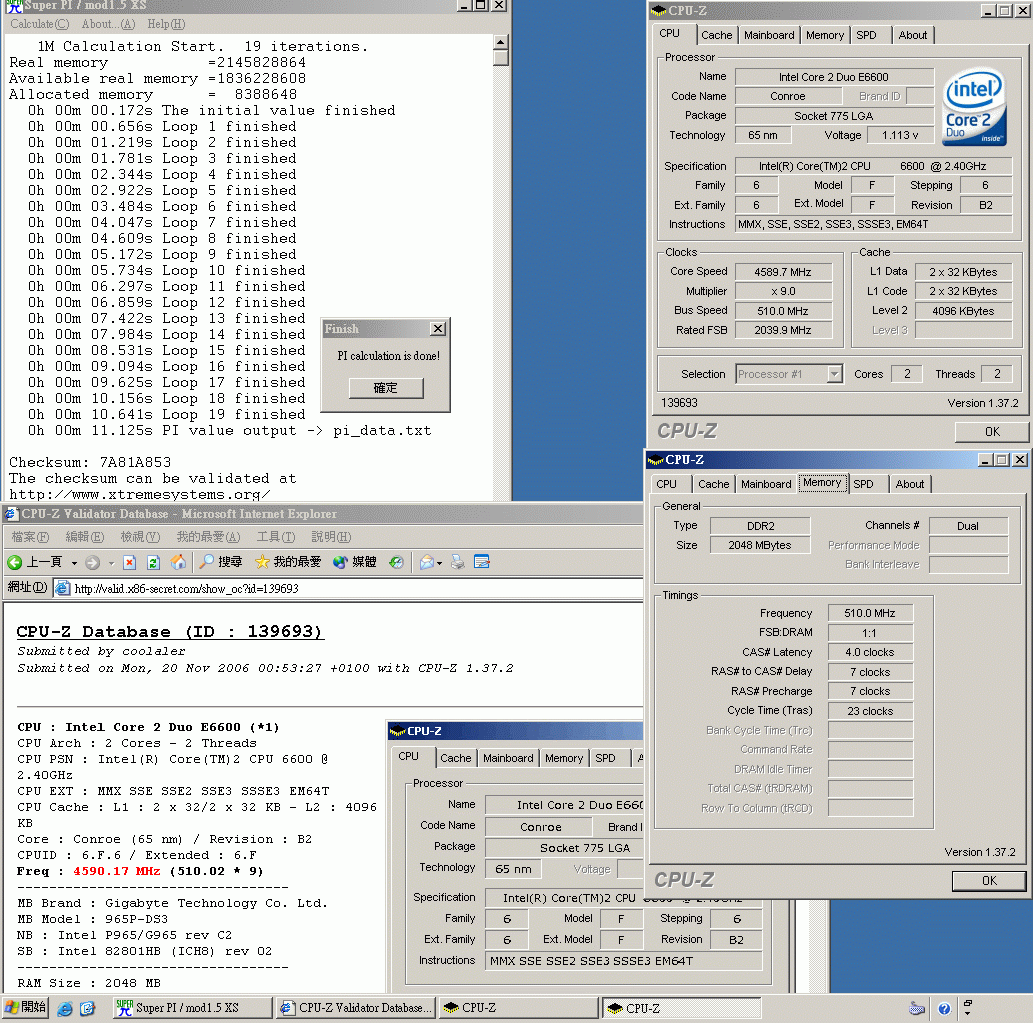Open the IE Media toolbar button
The height and width of the screenshot is (1023, 1033).
pyautogui.click(x=354, y=562)
